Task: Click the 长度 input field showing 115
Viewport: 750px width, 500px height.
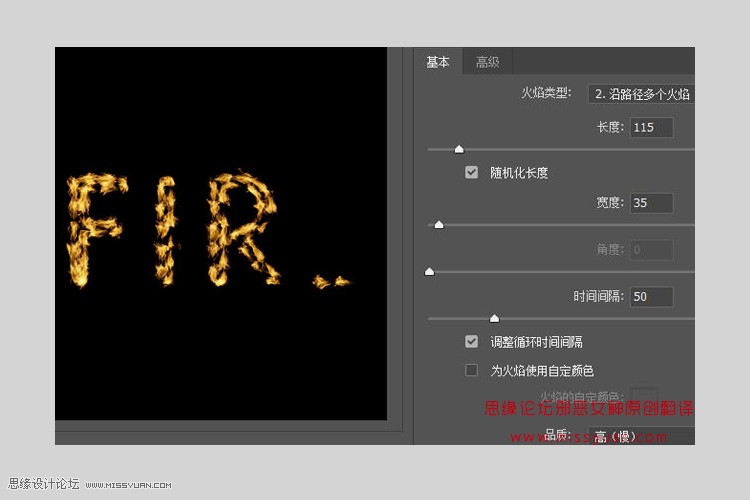Action: pyautogui.click(x=651, y=127)
